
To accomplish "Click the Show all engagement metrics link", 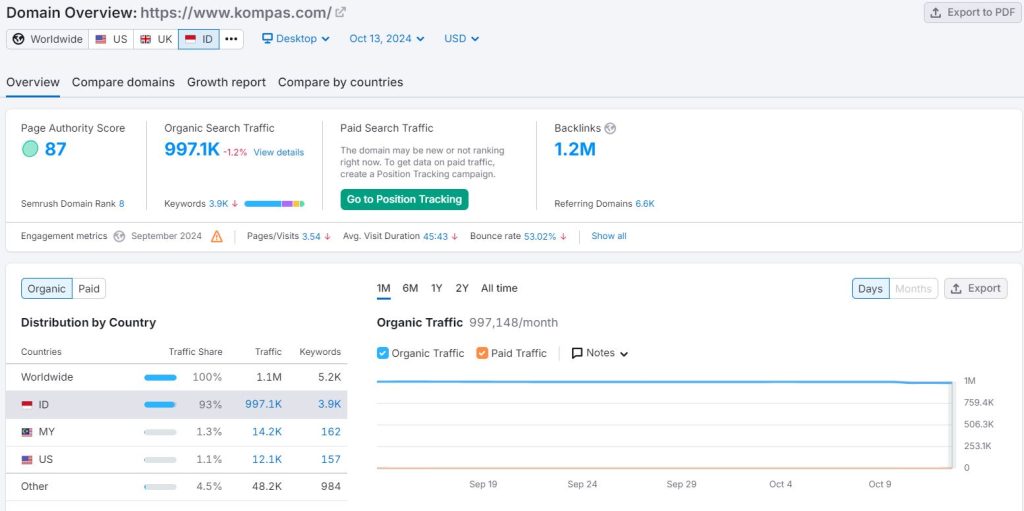I will (609, 236).
